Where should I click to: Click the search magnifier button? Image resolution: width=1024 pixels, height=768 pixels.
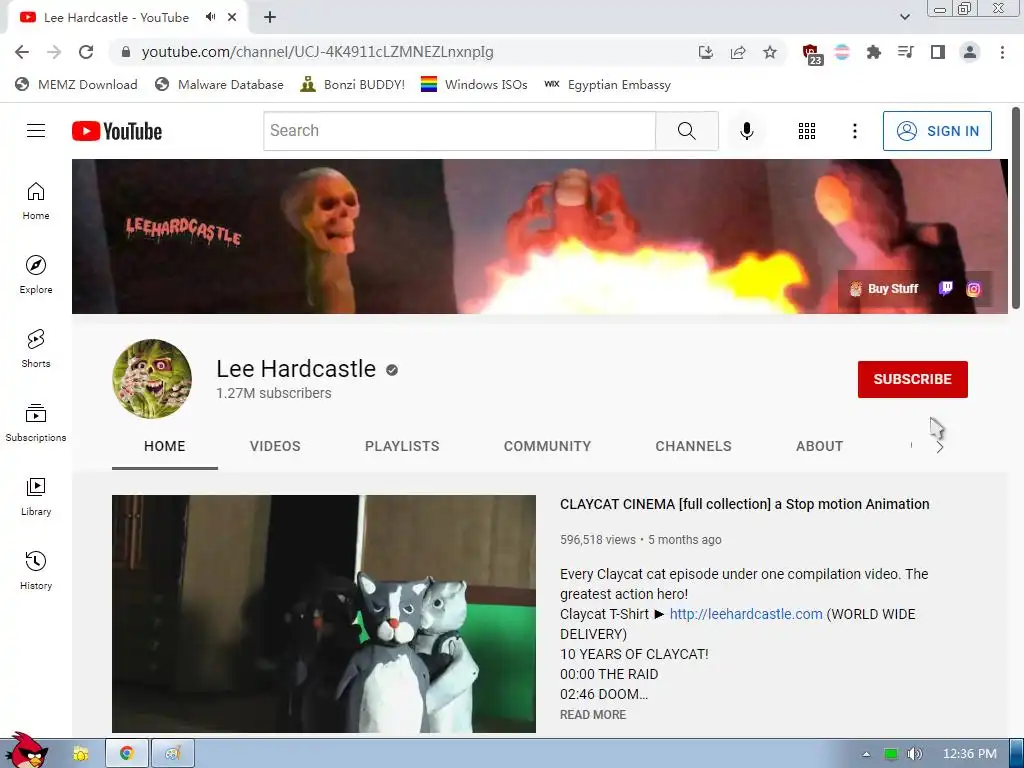pyautogui.click(x=686, y=131)
